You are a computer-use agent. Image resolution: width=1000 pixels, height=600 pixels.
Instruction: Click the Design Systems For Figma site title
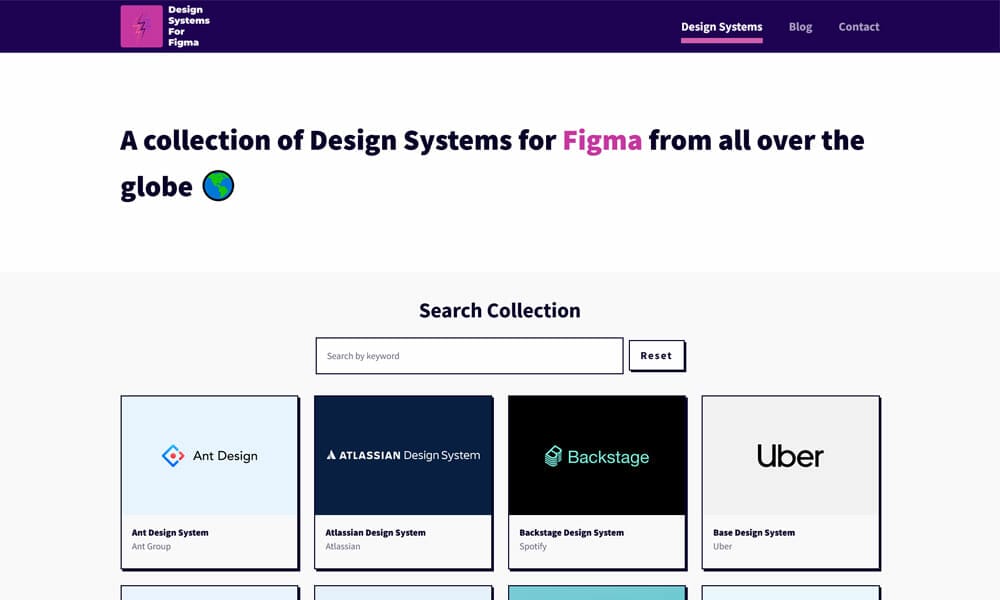189,26
